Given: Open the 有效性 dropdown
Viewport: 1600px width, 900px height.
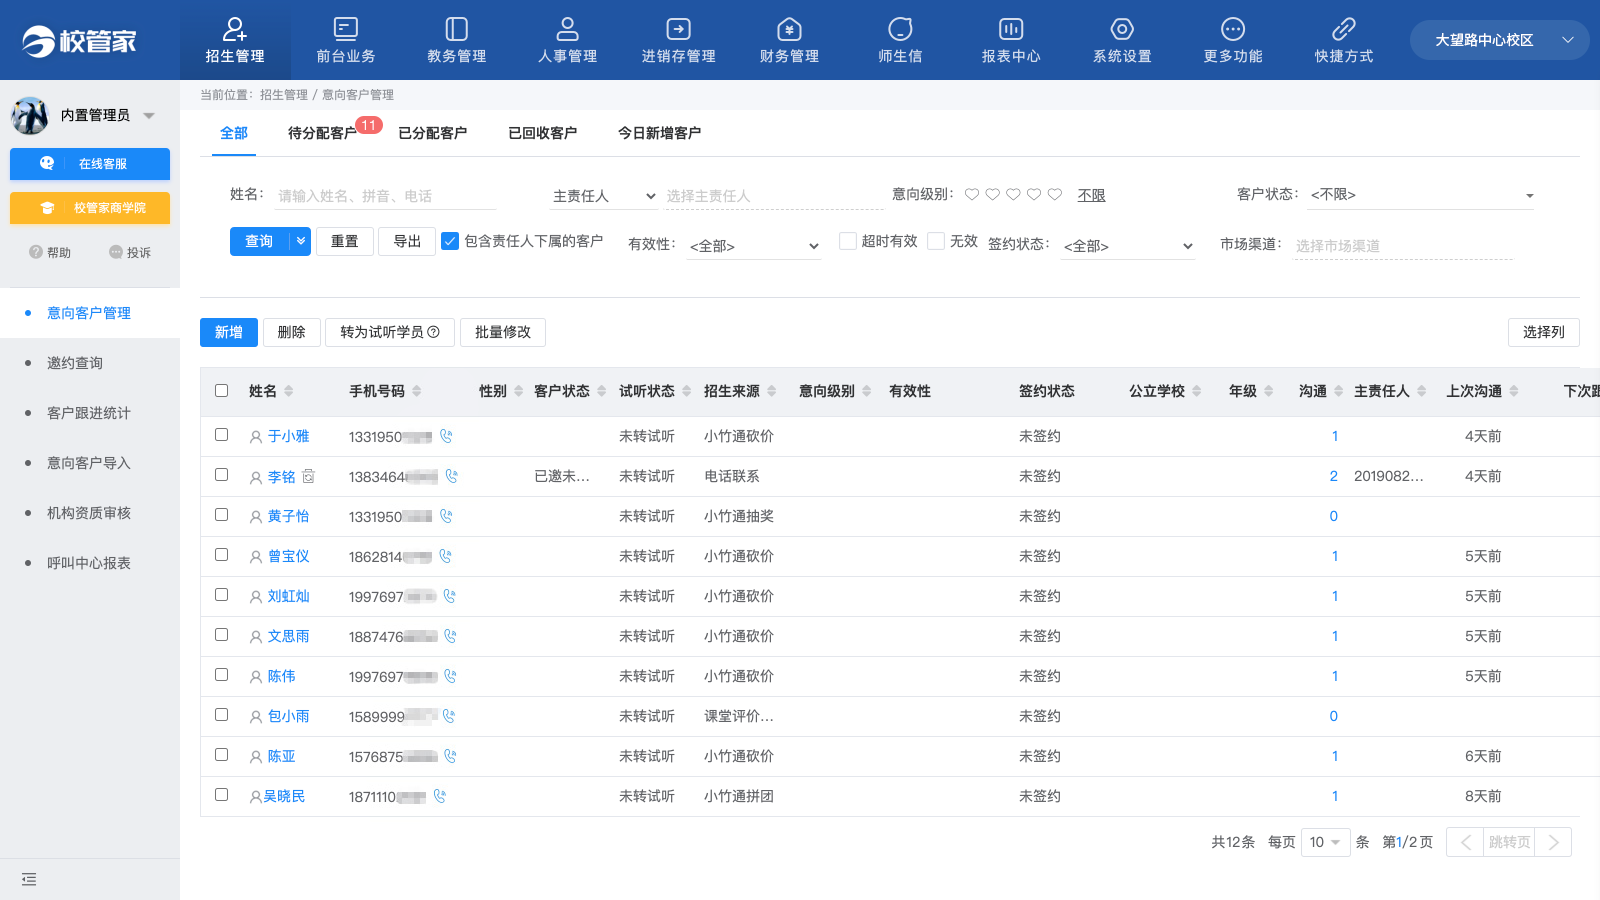Looking at the screenshot, I should point(754,246).
